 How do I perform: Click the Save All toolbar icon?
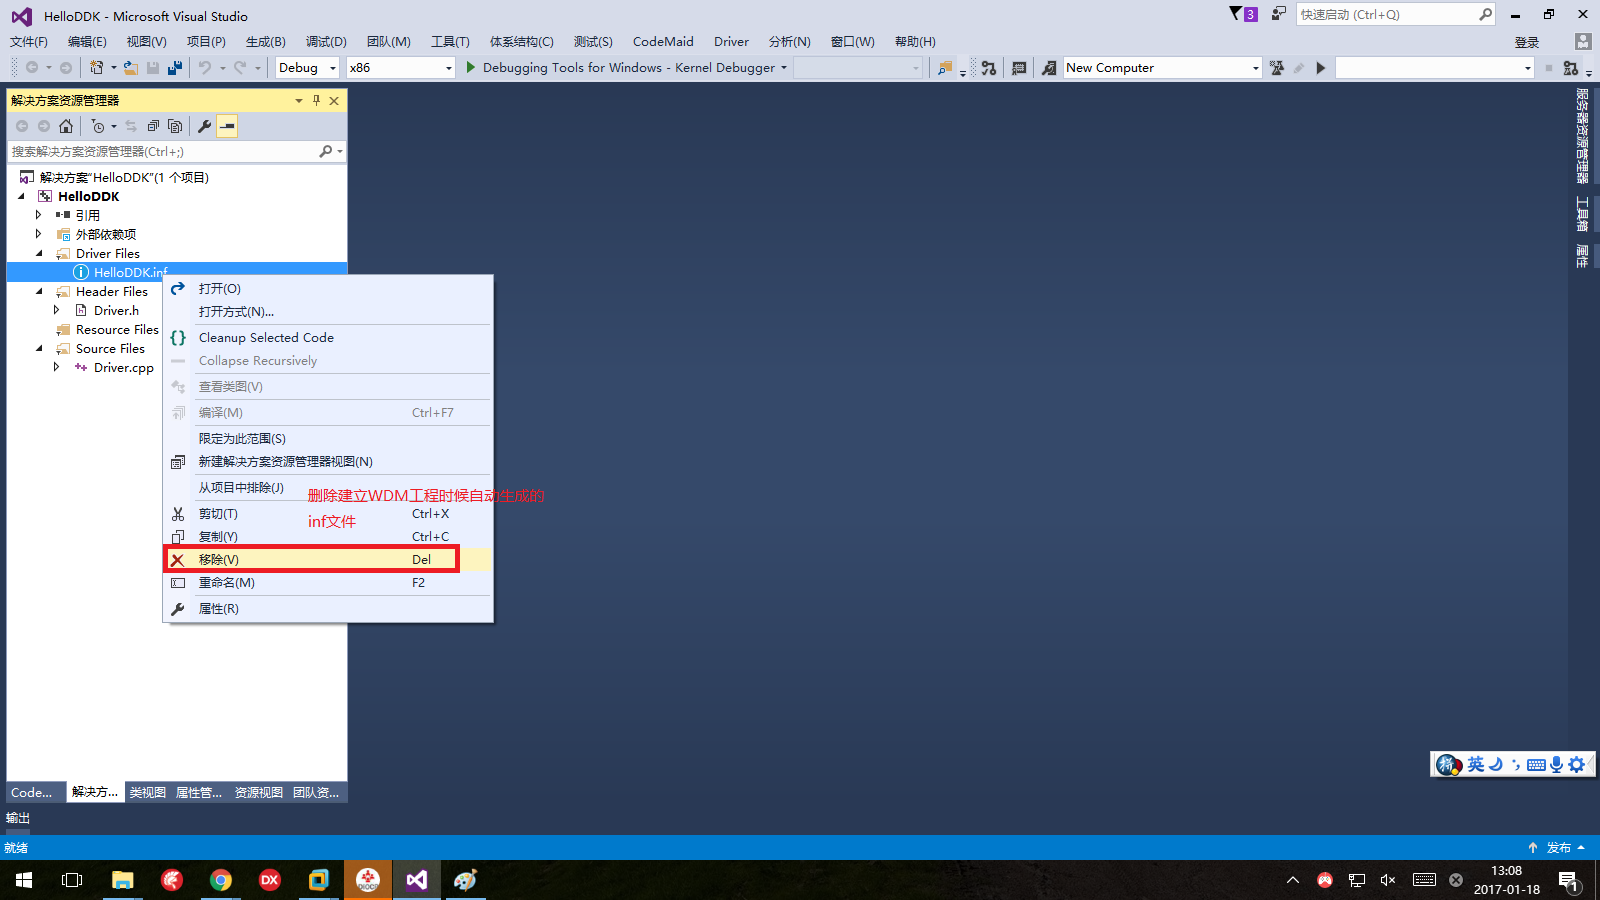pyautogui.click(x=175, y=68)
